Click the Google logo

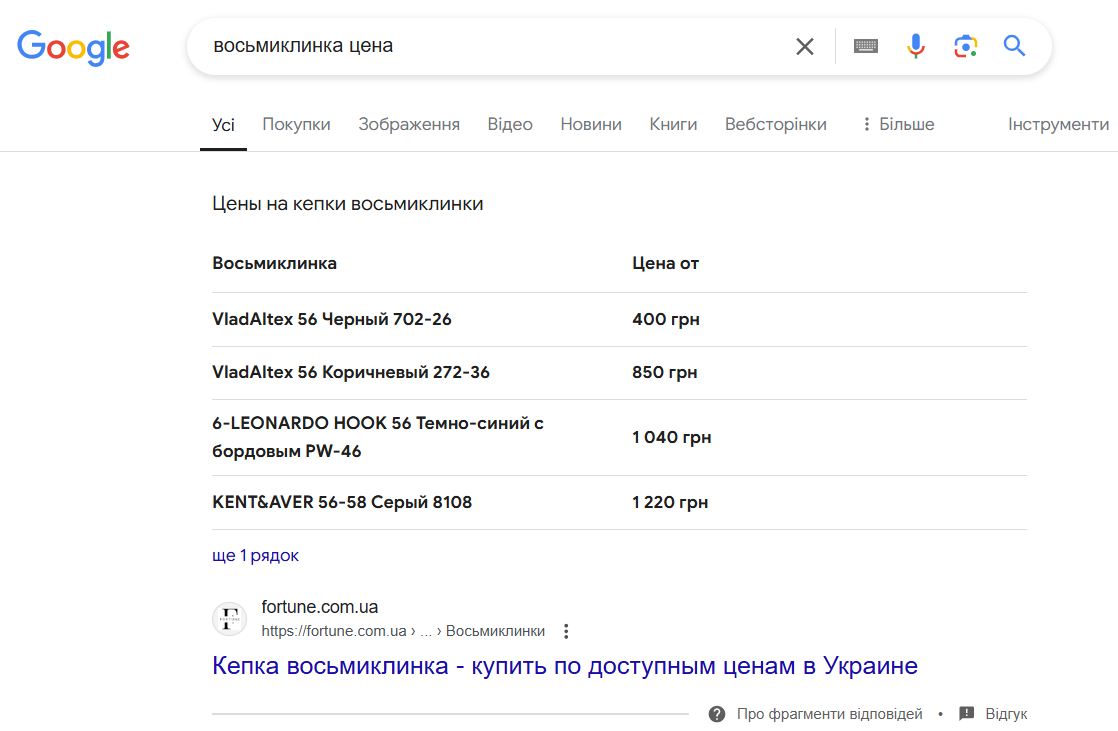click(x=73, y=47)
